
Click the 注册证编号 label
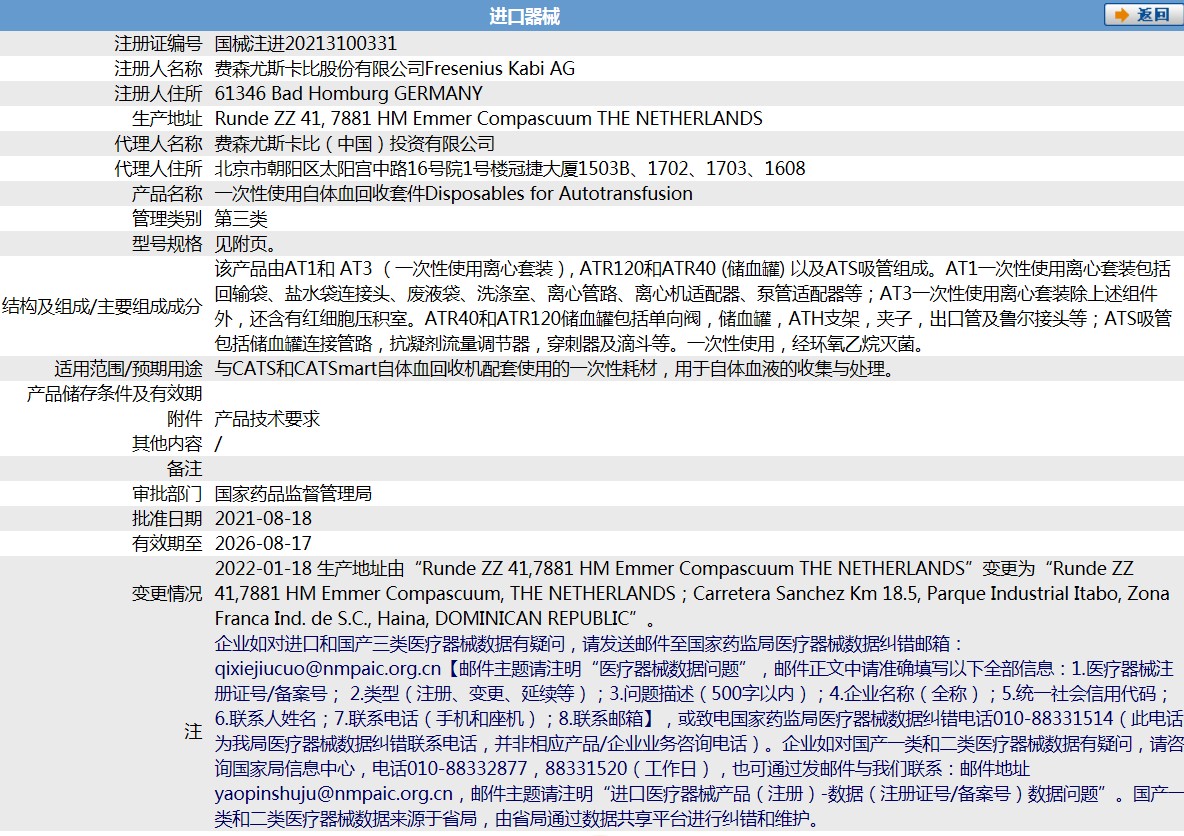159,44
